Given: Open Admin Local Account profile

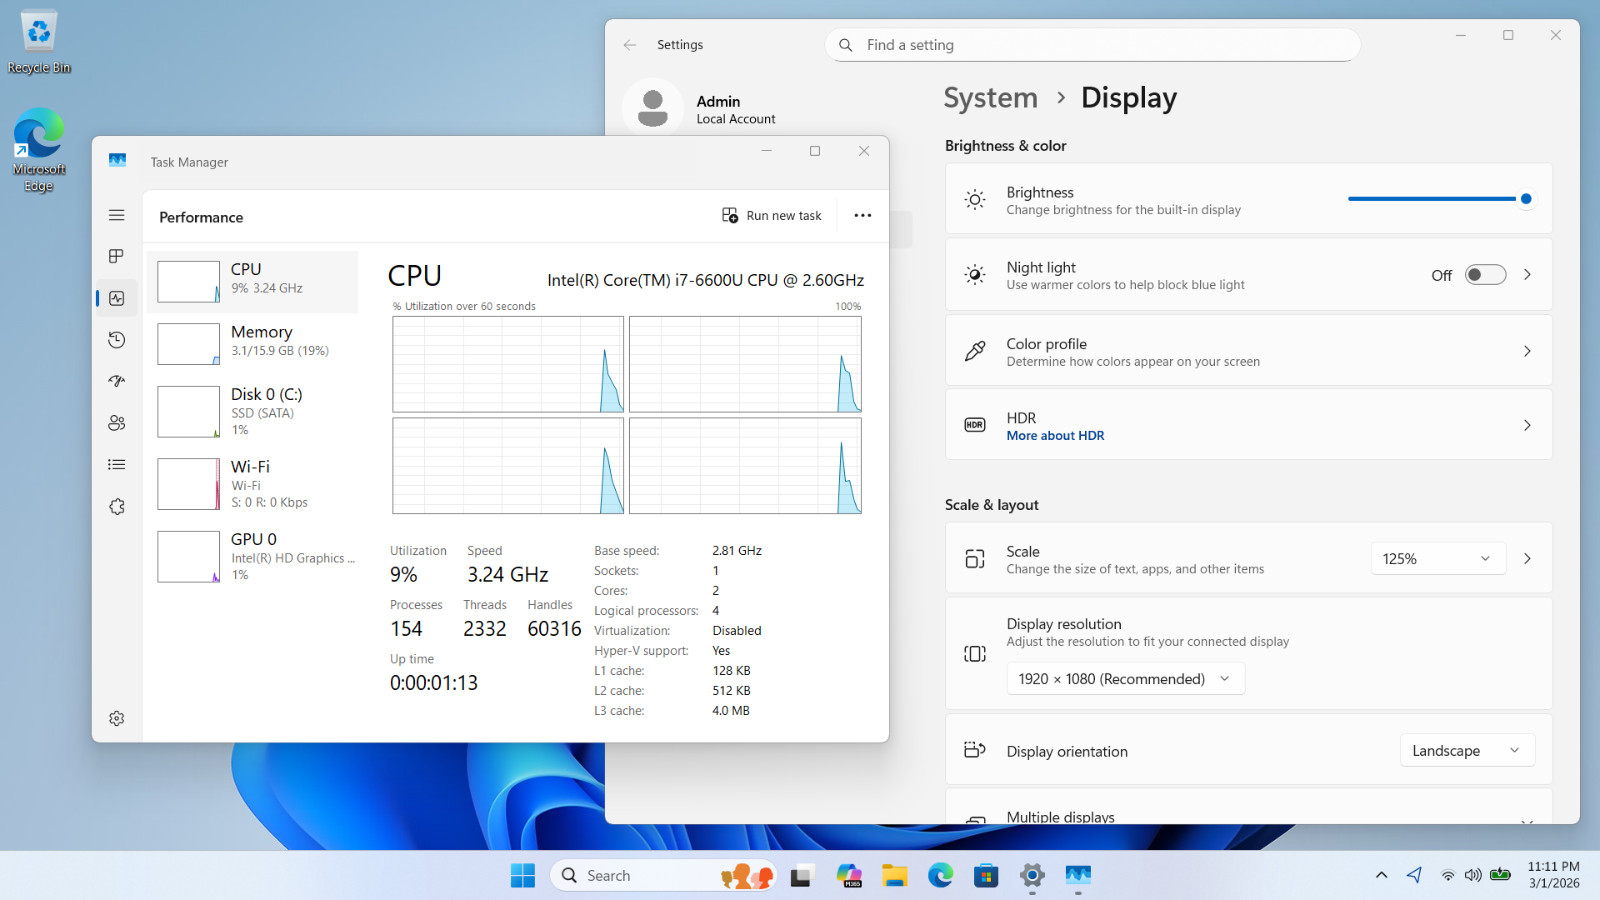Looking at the screenshot, I should (700, 109).
